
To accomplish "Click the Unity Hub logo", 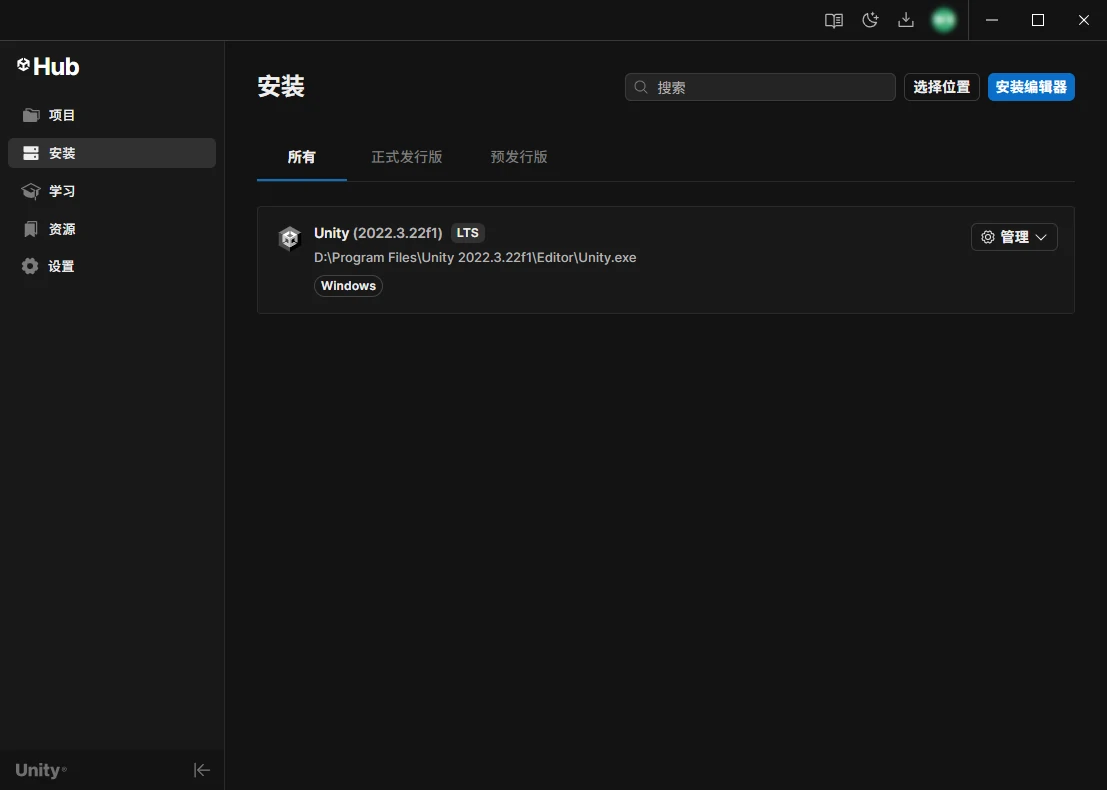I will point(48,66).
